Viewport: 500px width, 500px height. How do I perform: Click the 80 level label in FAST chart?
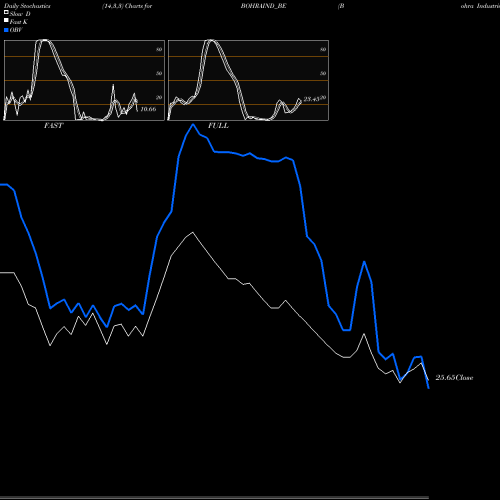(x=159, y=49)
